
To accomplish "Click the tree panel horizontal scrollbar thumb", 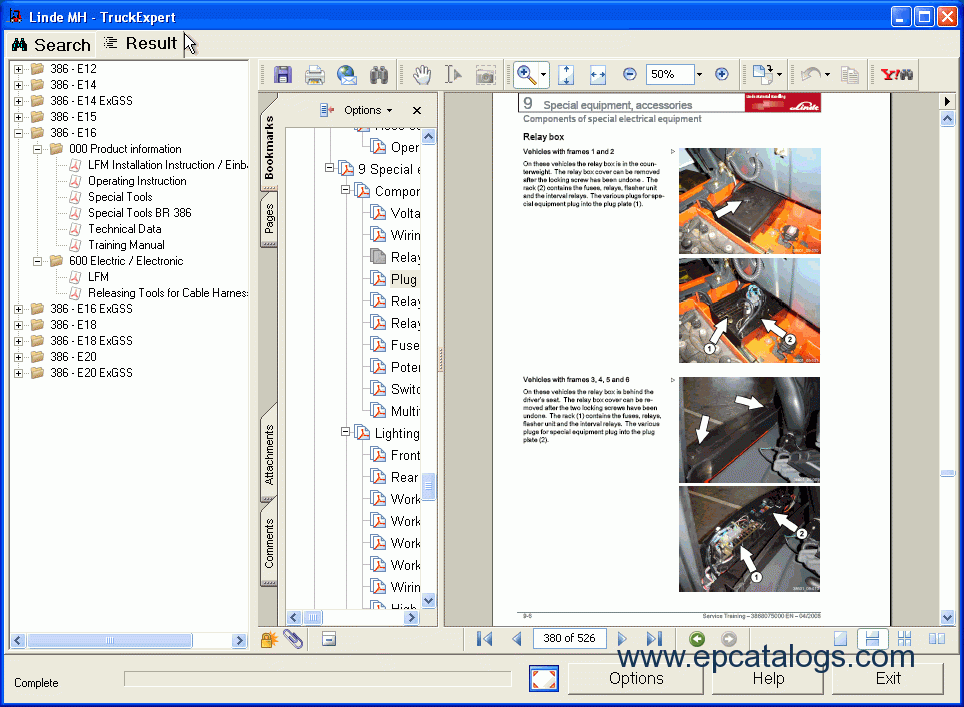I will coord(110,641).
